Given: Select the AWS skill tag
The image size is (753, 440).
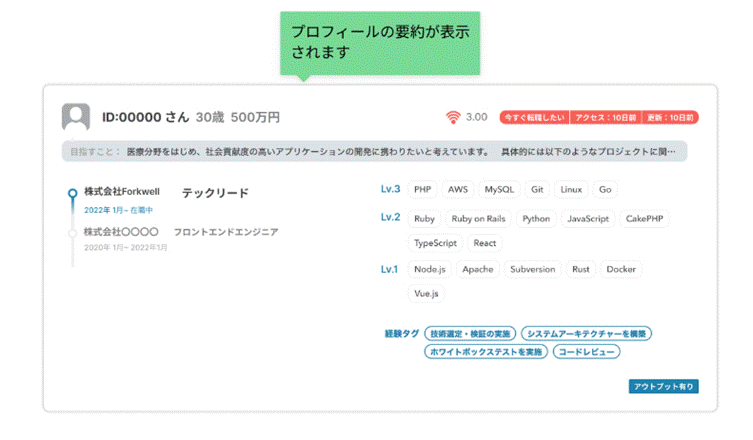Looking at the screenshot, I should point(458,189).
